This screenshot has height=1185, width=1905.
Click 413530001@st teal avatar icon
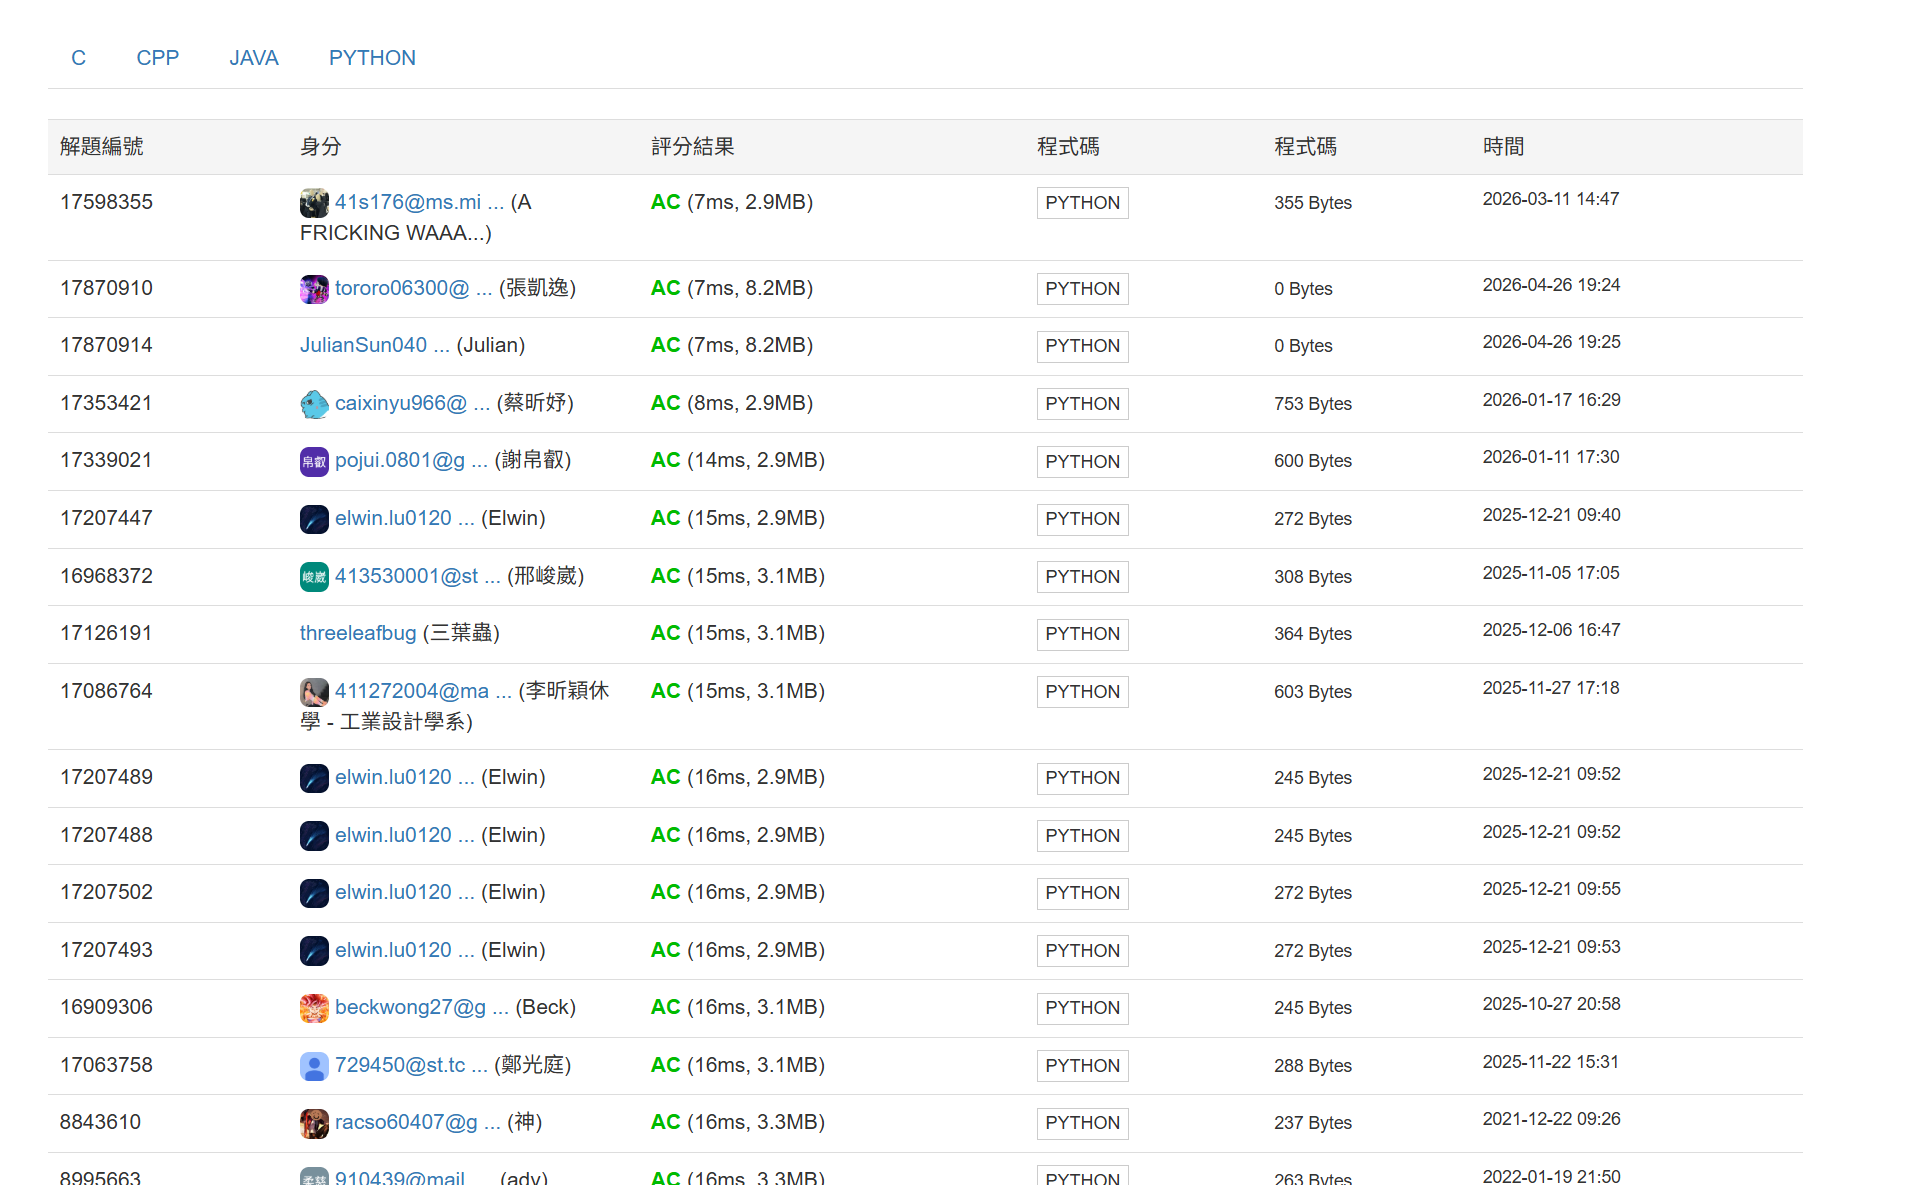coord(314,577)
